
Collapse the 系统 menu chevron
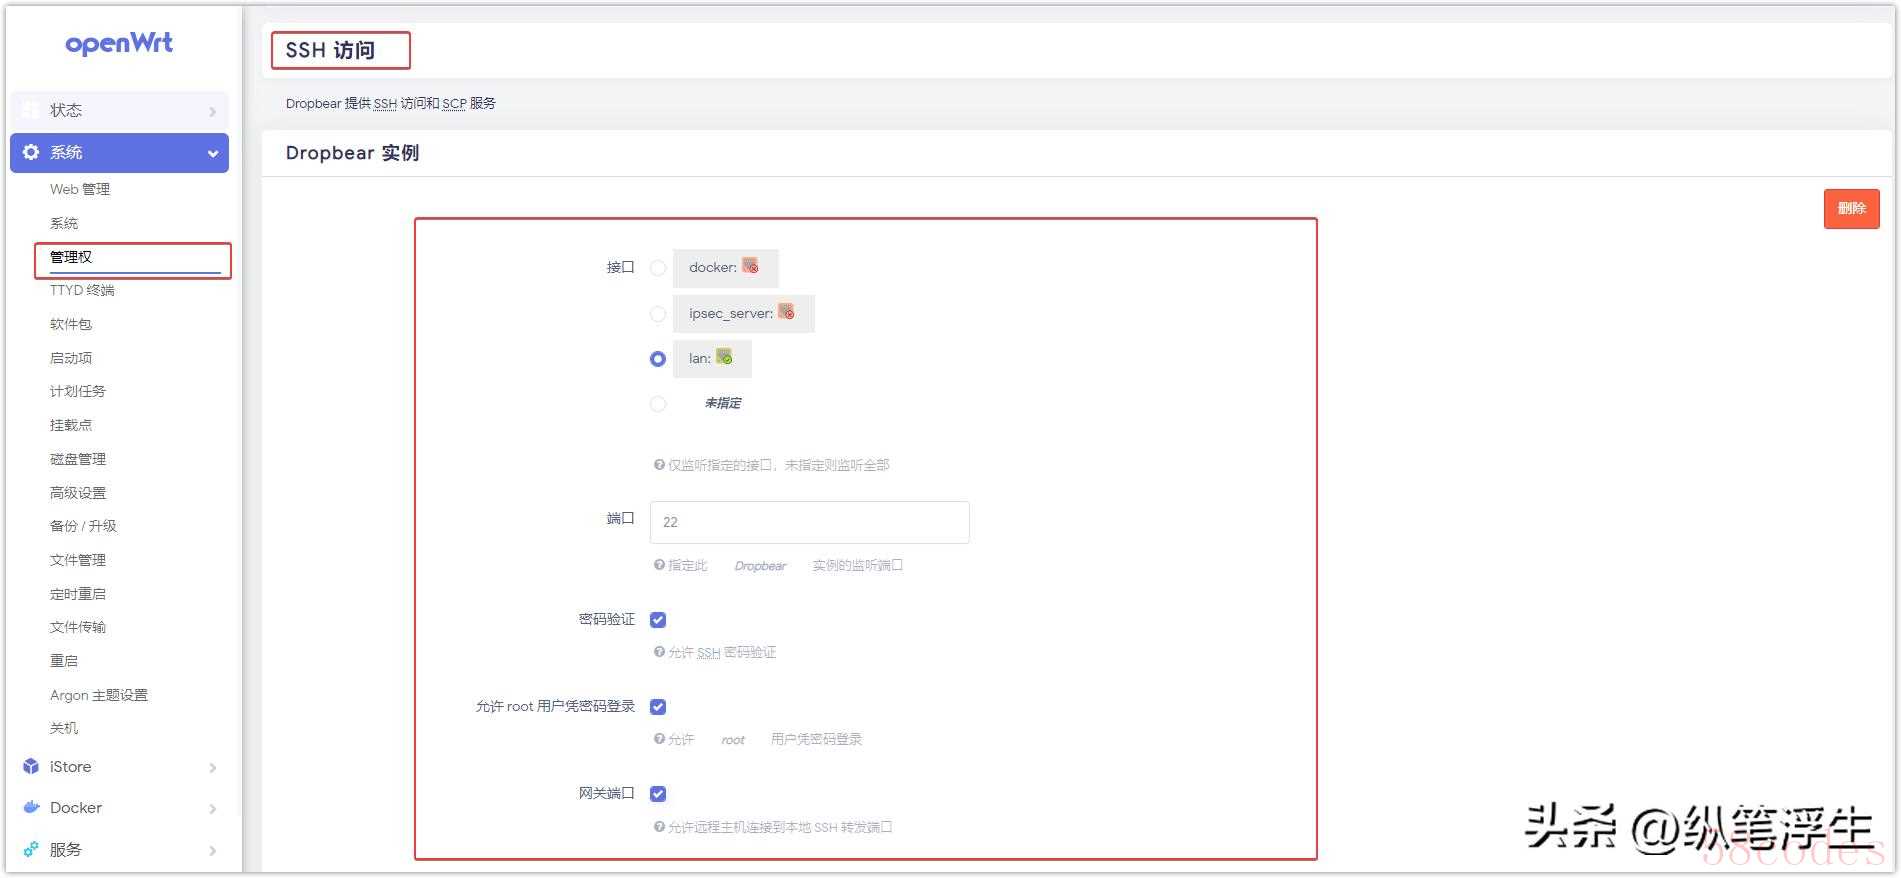pos(212,153)
